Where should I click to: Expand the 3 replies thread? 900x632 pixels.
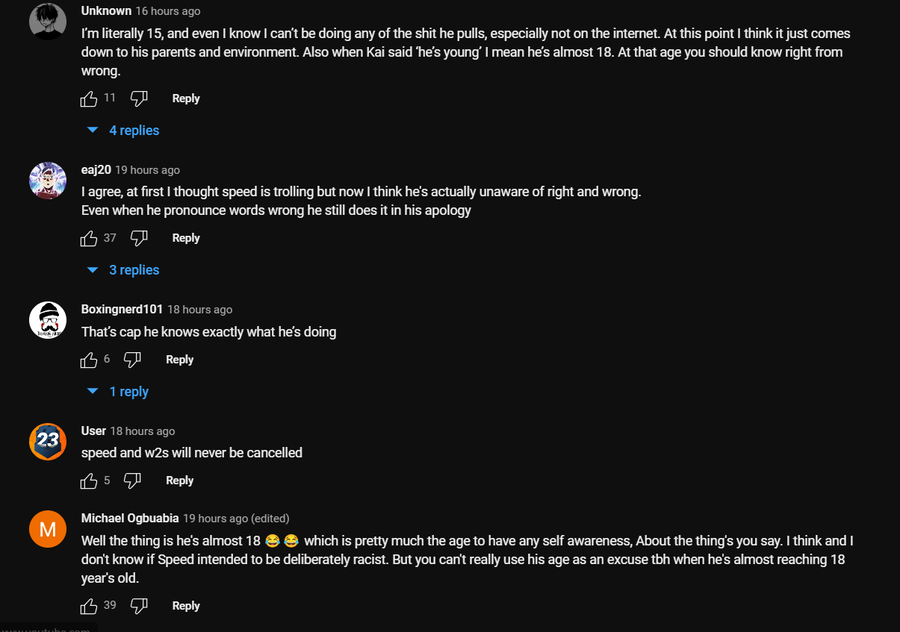(x=124, y=270)
